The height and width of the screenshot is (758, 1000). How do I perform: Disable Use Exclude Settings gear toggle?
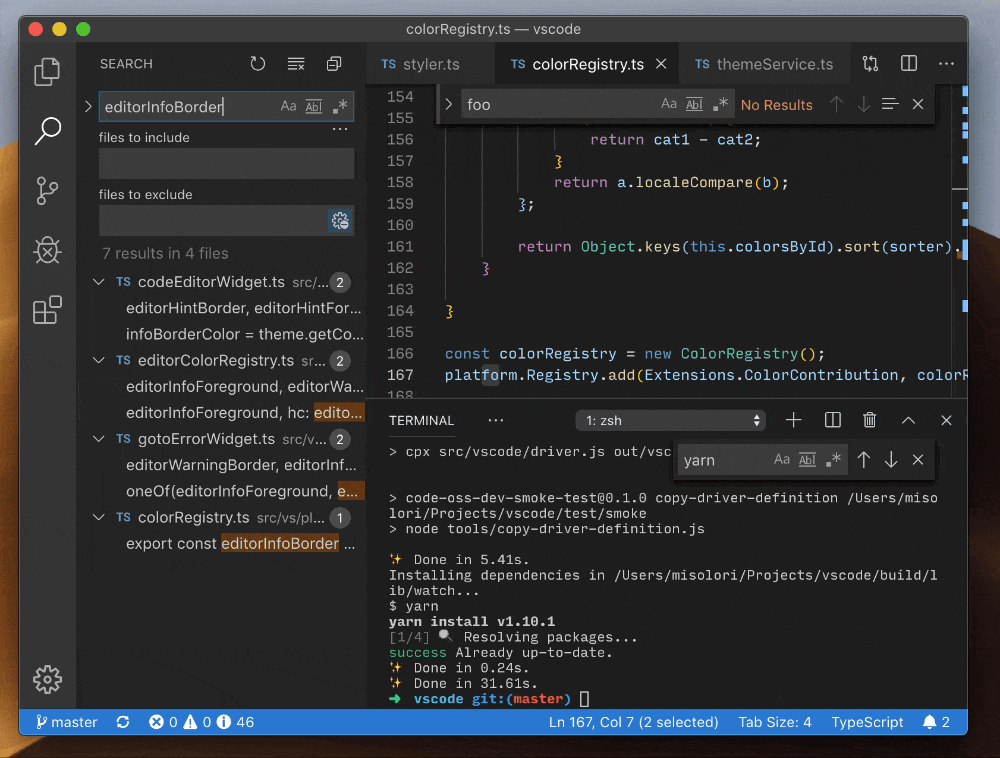tap(340, 220)
